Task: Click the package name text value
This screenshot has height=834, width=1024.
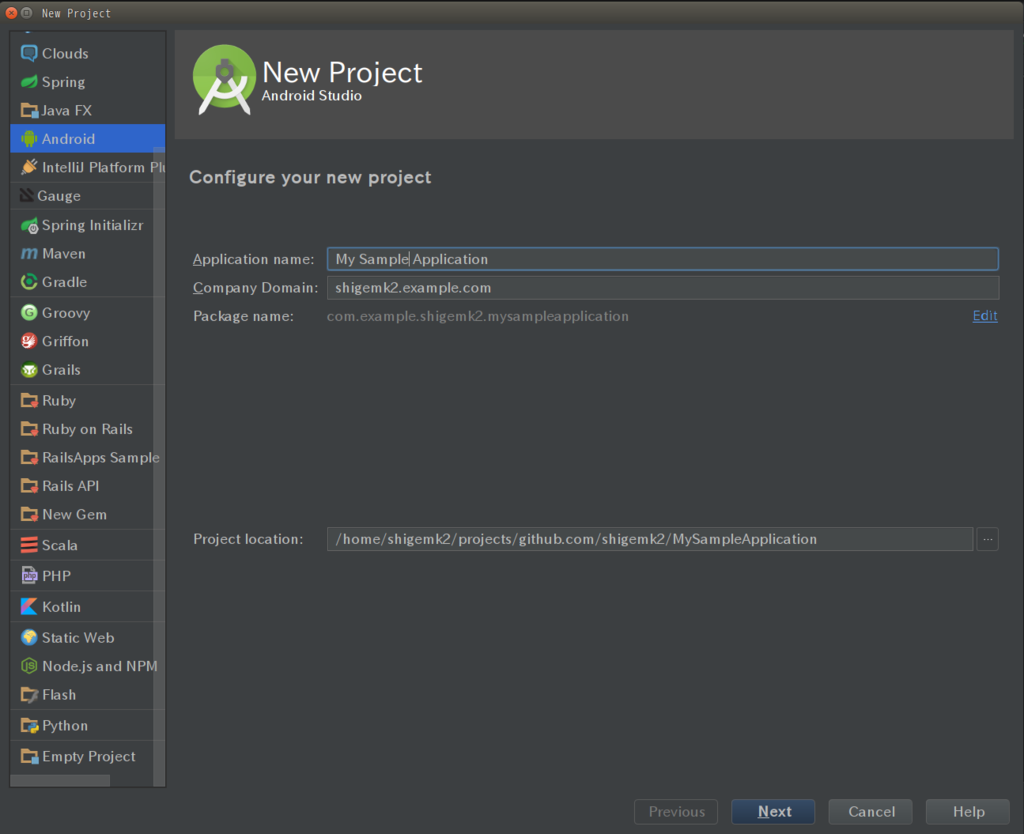Action: click(477, 316)
